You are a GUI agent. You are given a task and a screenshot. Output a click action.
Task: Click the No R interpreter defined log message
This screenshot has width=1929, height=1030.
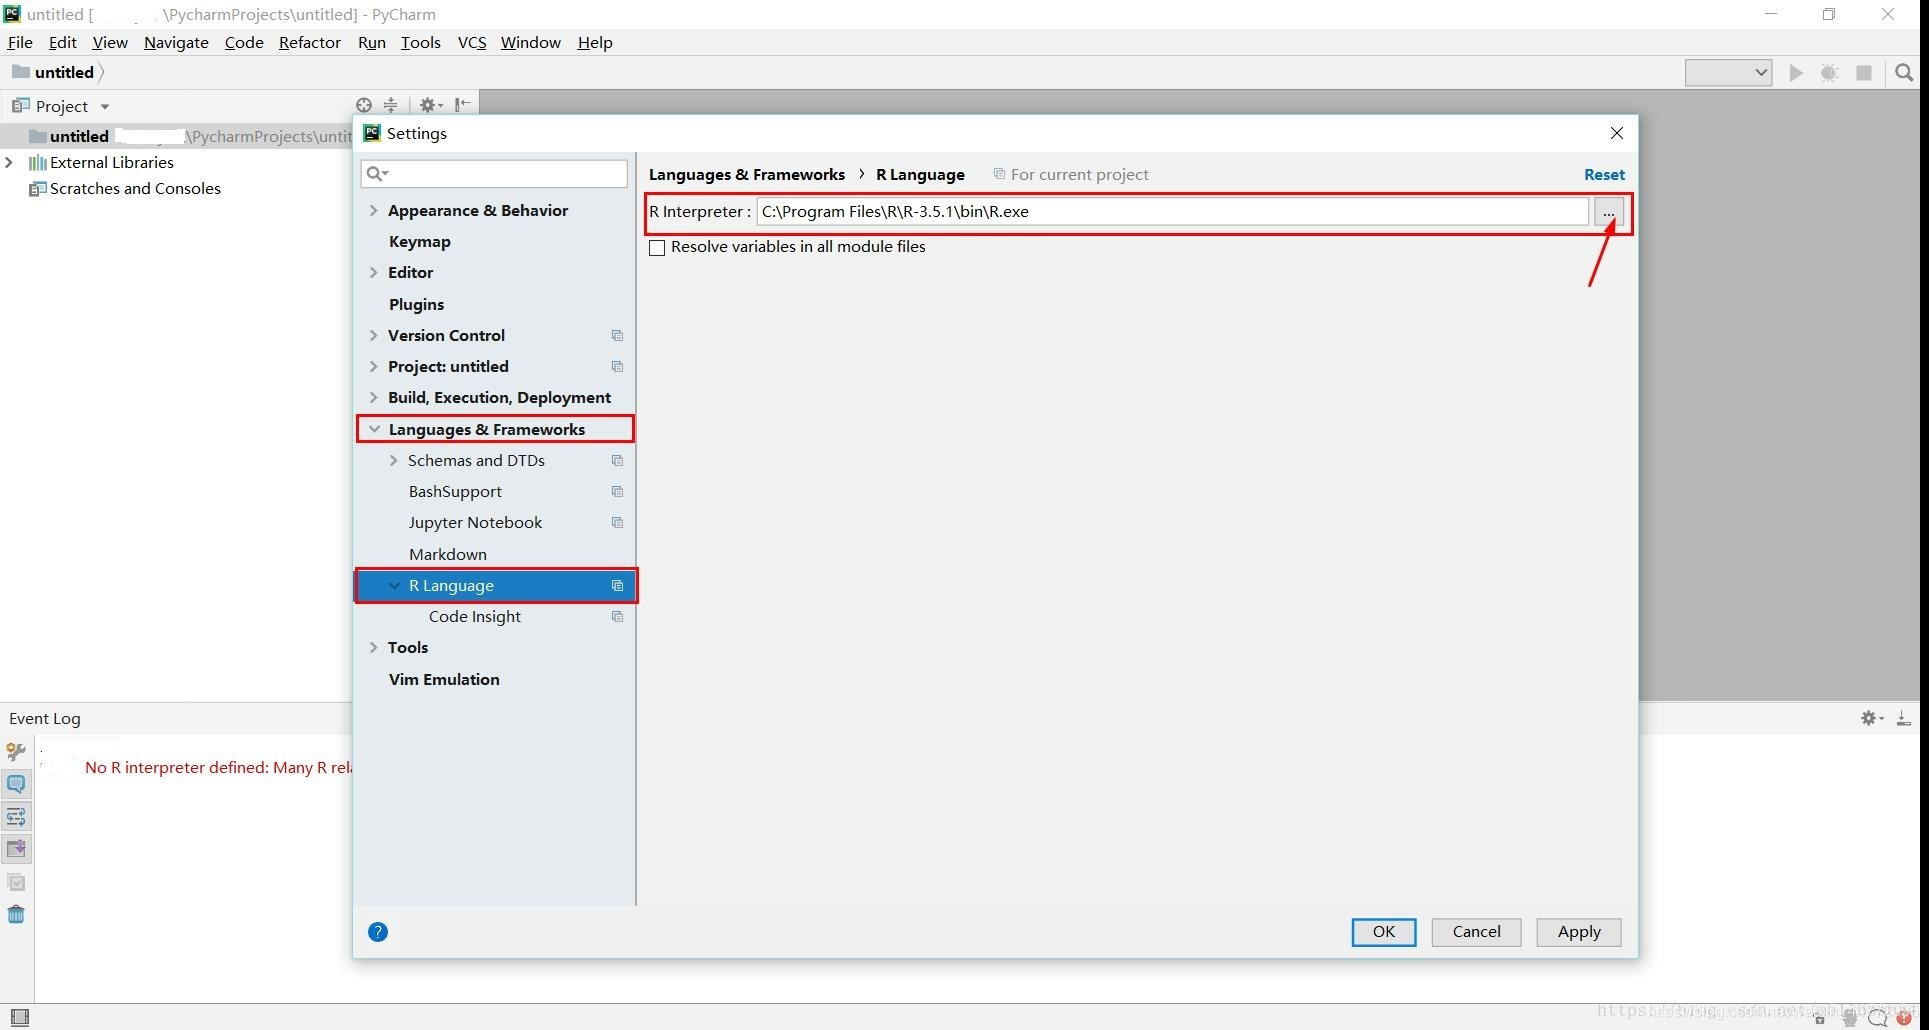tap(218, 767)
